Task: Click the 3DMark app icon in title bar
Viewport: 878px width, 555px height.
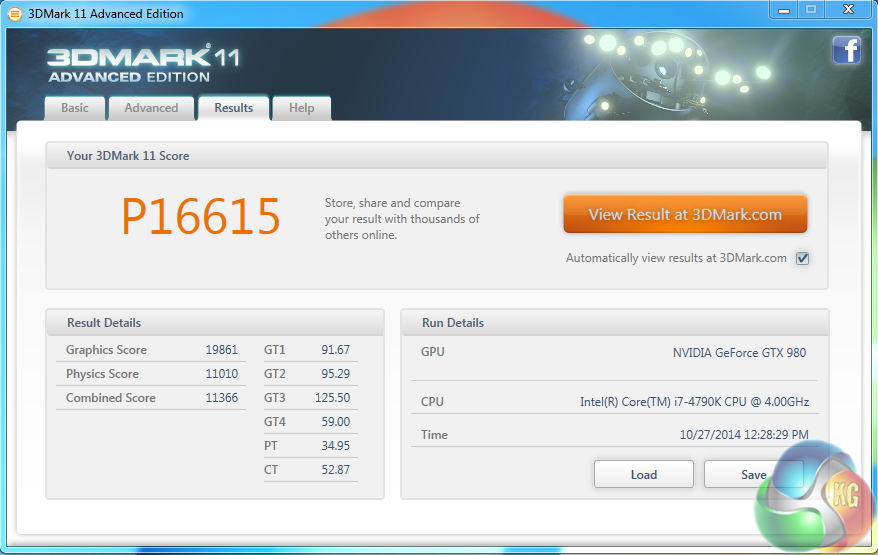Action: pyautogui.click(x=14, y=13)
